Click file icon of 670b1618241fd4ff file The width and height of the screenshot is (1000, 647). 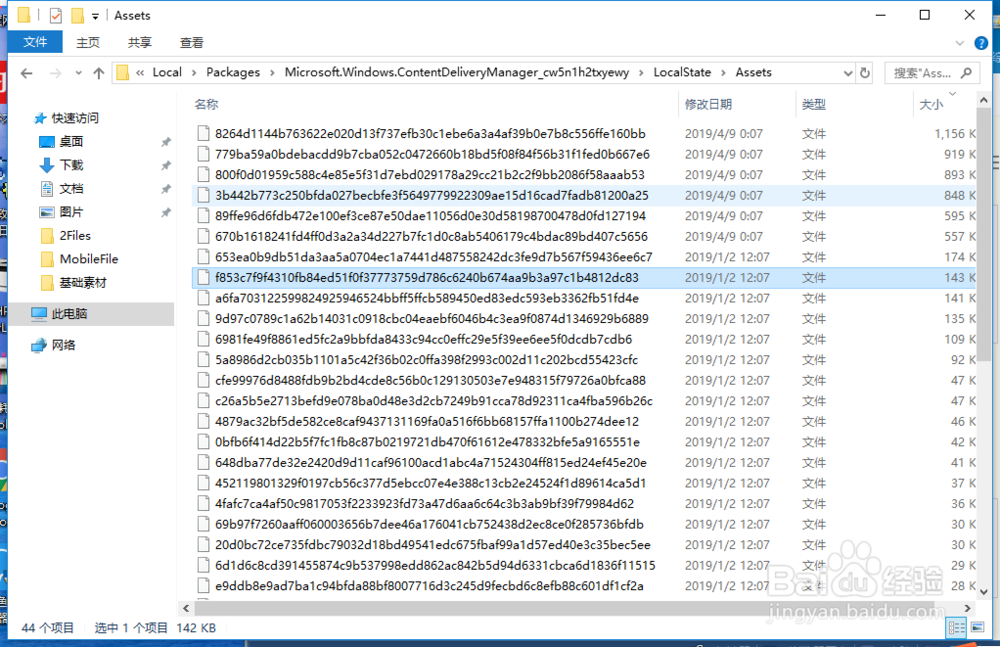point(203,236)
